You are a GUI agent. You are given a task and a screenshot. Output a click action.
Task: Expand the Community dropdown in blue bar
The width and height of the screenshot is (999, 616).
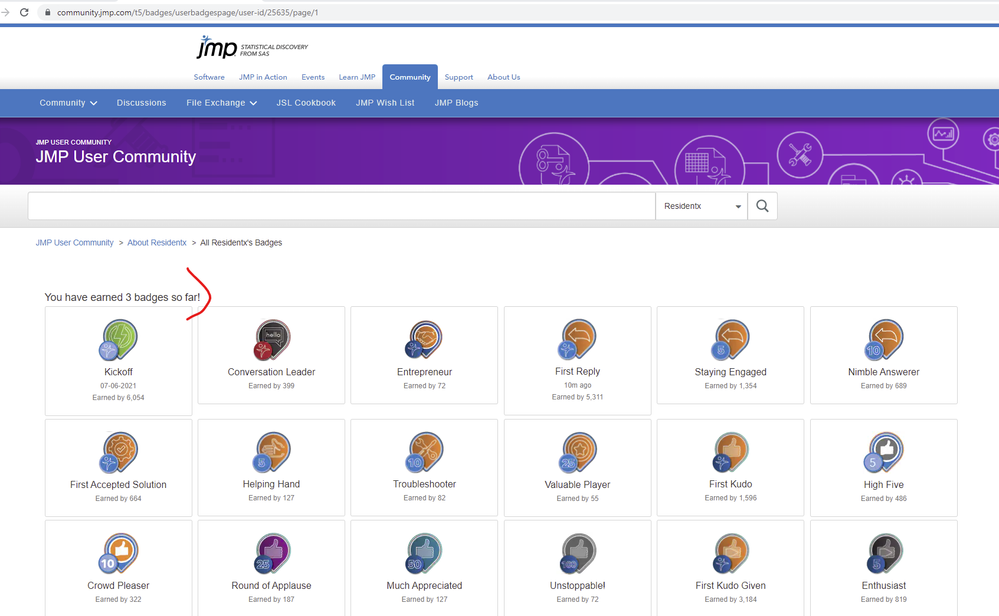[68, 103]
